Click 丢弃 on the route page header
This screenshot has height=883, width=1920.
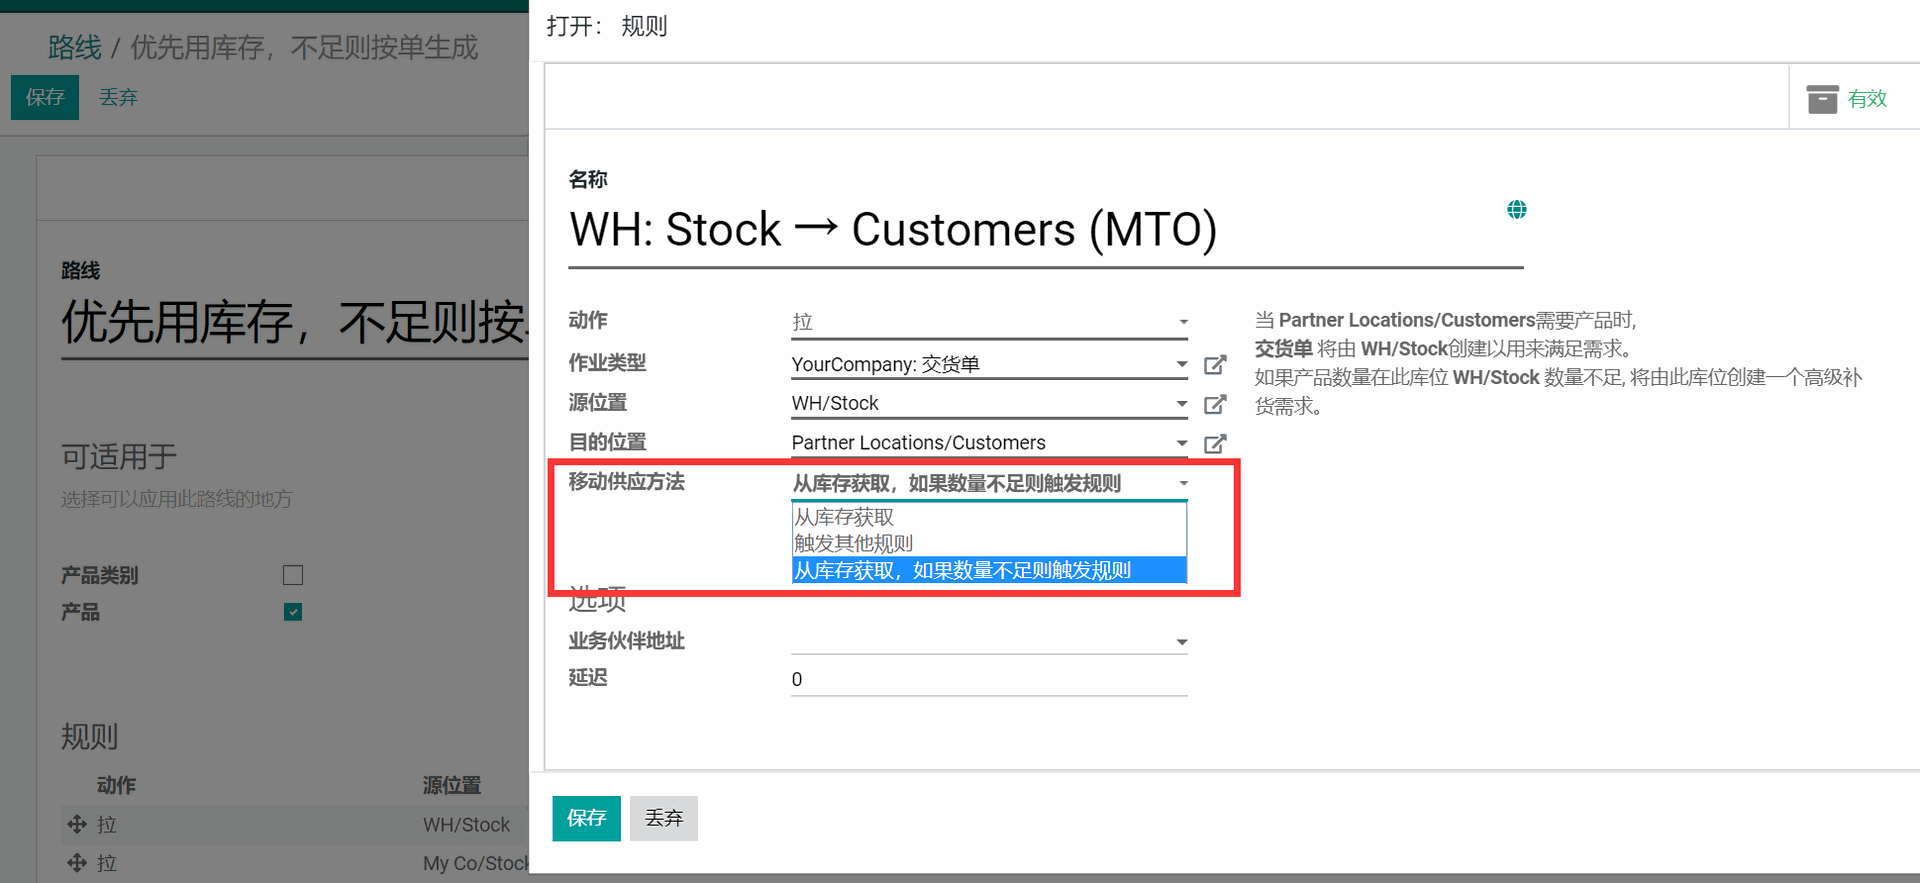(x=118, y=97)
